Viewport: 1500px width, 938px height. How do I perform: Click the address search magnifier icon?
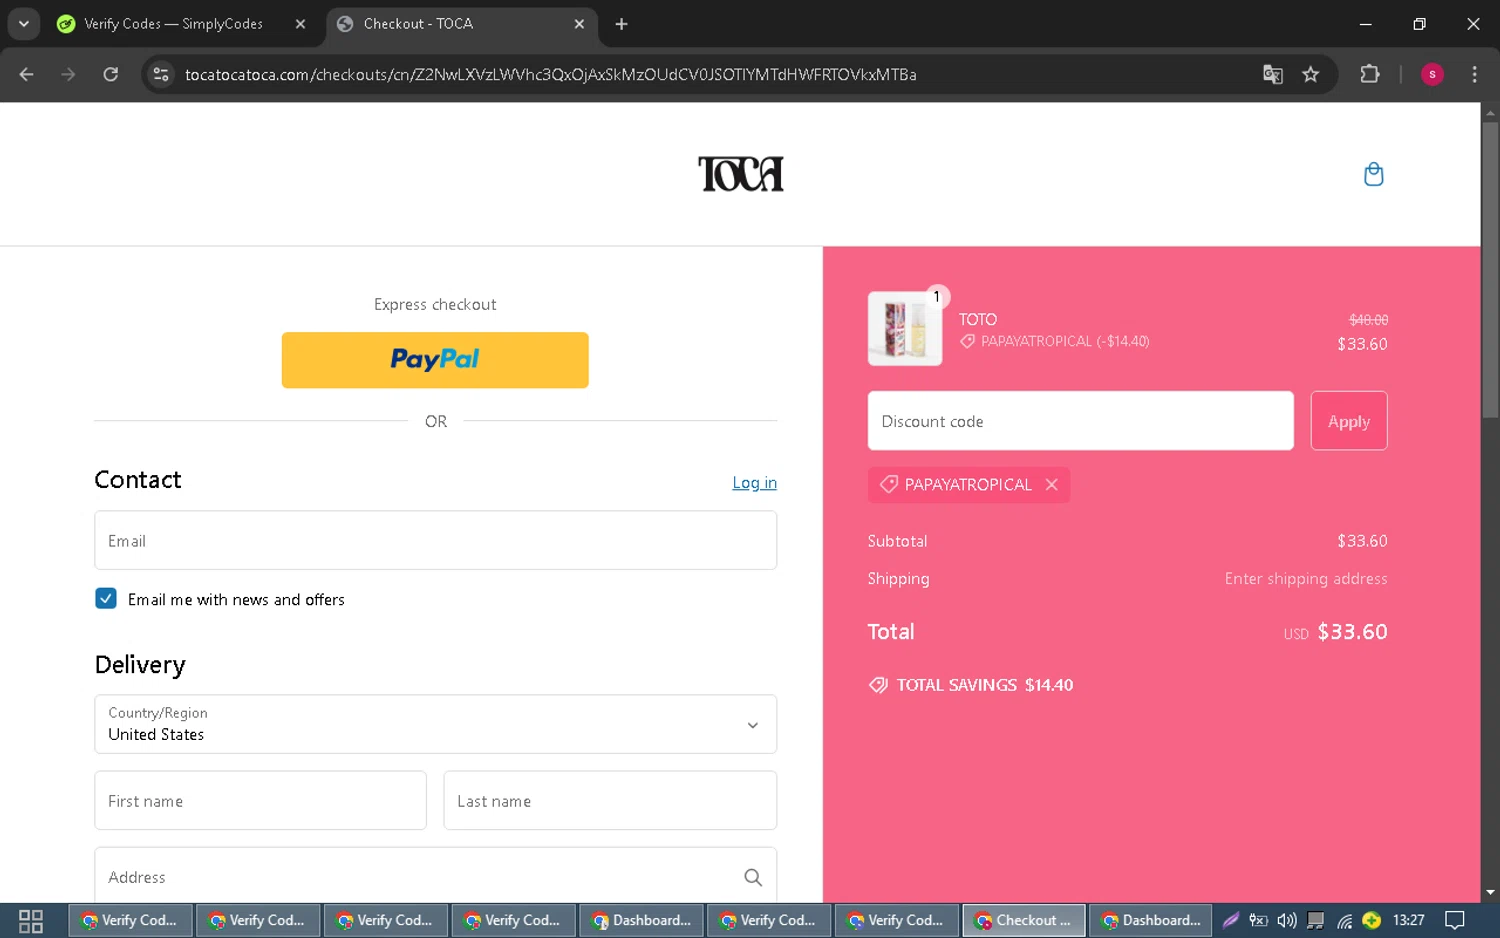[753, 877]
